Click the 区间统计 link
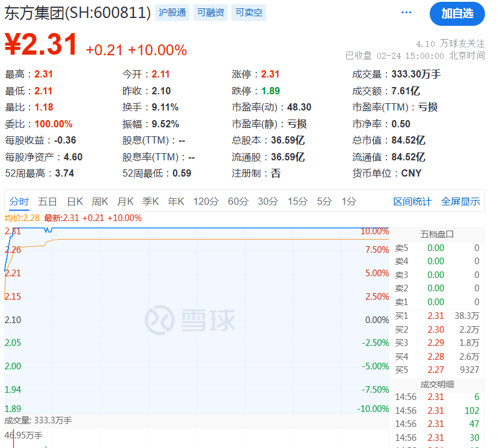 (412, 201)
